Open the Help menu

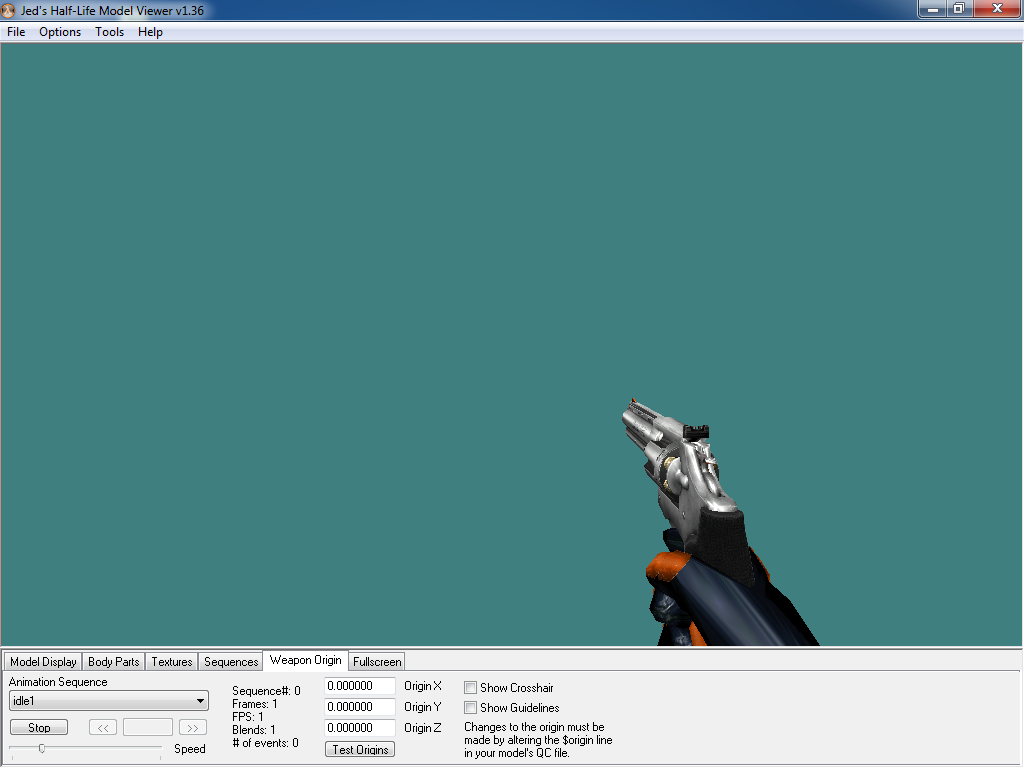(x=150, y=32)
